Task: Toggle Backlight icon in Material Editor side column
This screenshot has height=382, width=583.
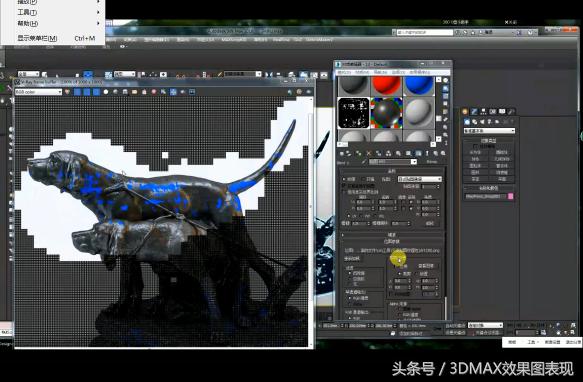Action: coord(445,89)
